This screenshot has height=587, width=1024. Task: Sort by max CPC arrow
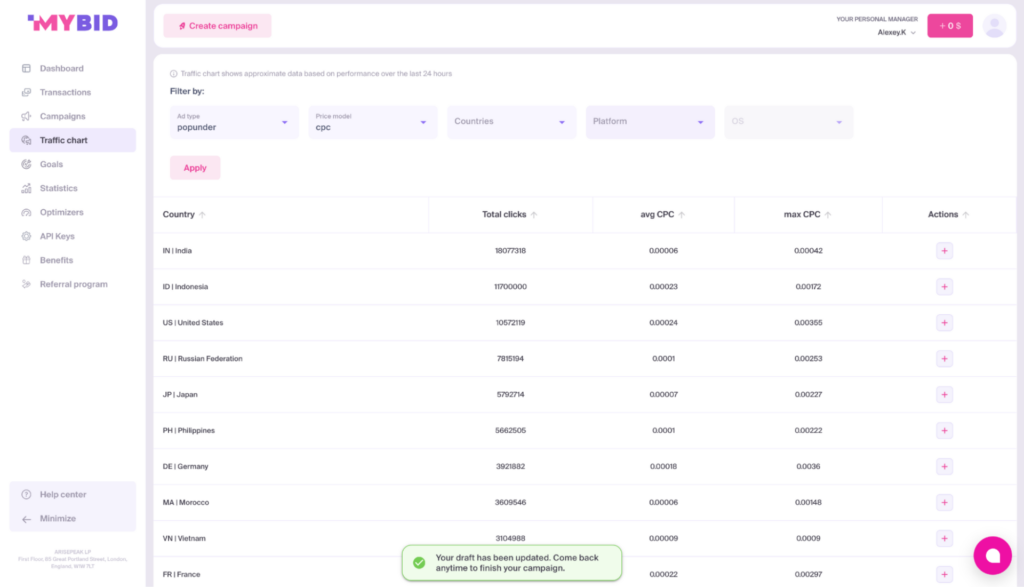828,215
